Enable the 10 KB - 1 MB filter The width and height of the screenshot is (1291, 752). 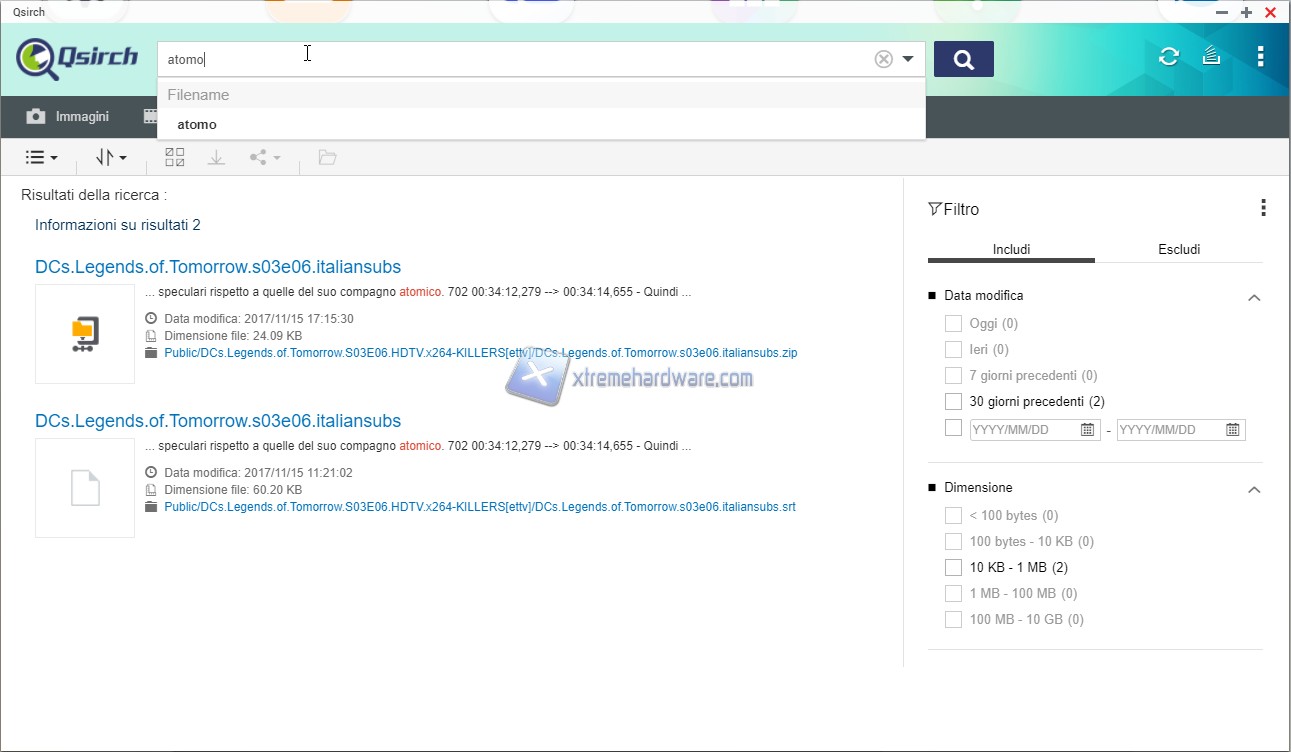(x=953, y=567)
